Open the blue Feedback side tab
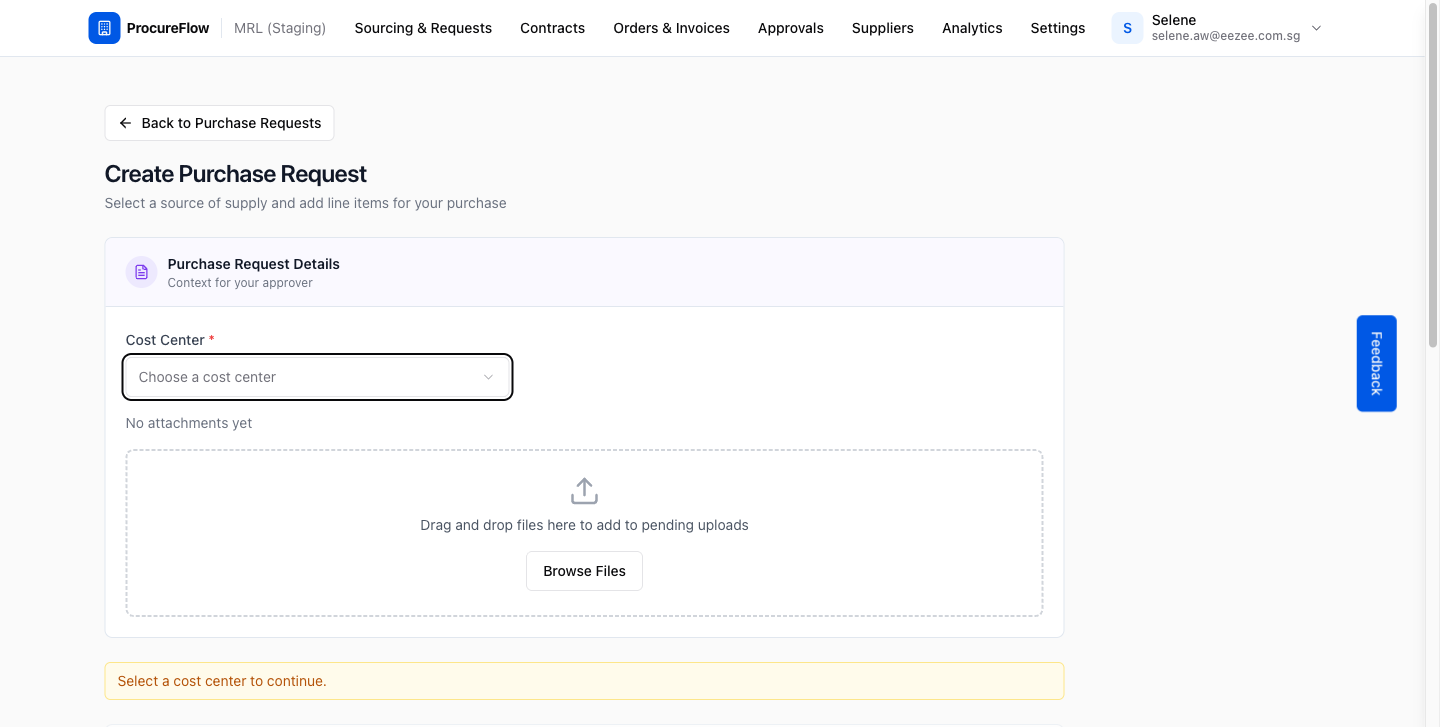Screen dimensions: 1440x727 pos(1376,363)
